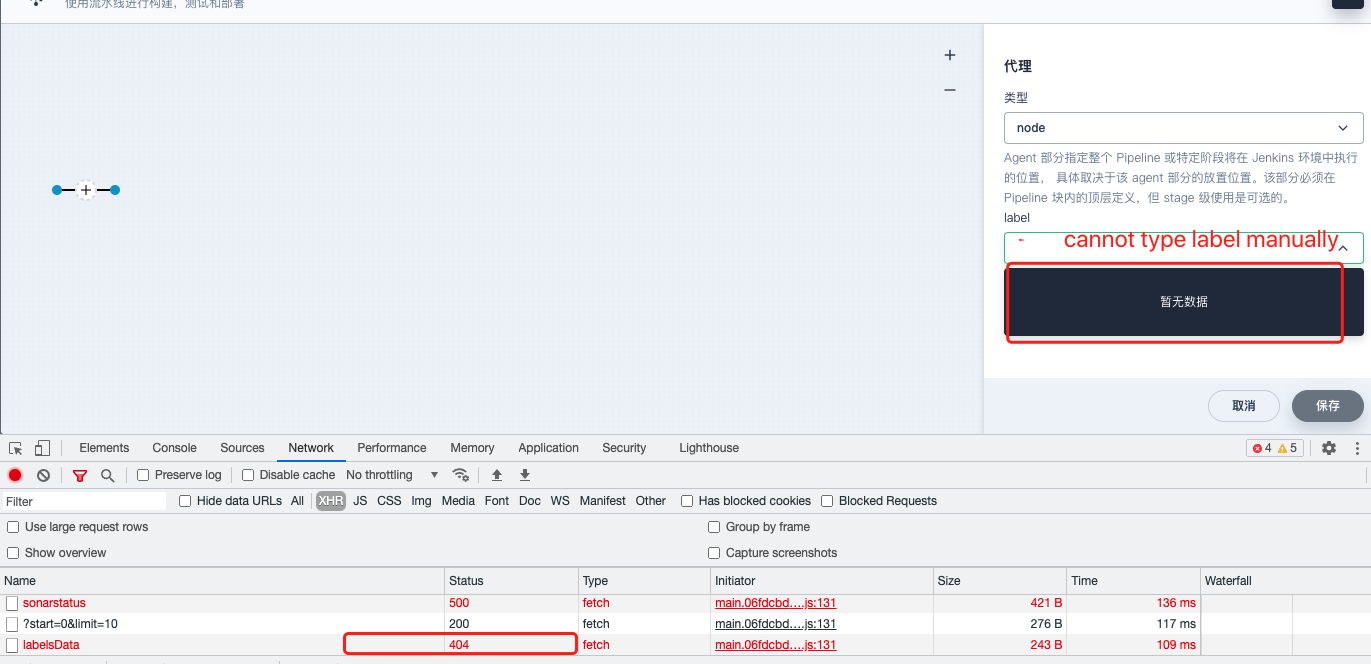This screenshot has height=664, width=1371.
Task: Export HAR file download arrow icon
Action: [x=525, y=475]
